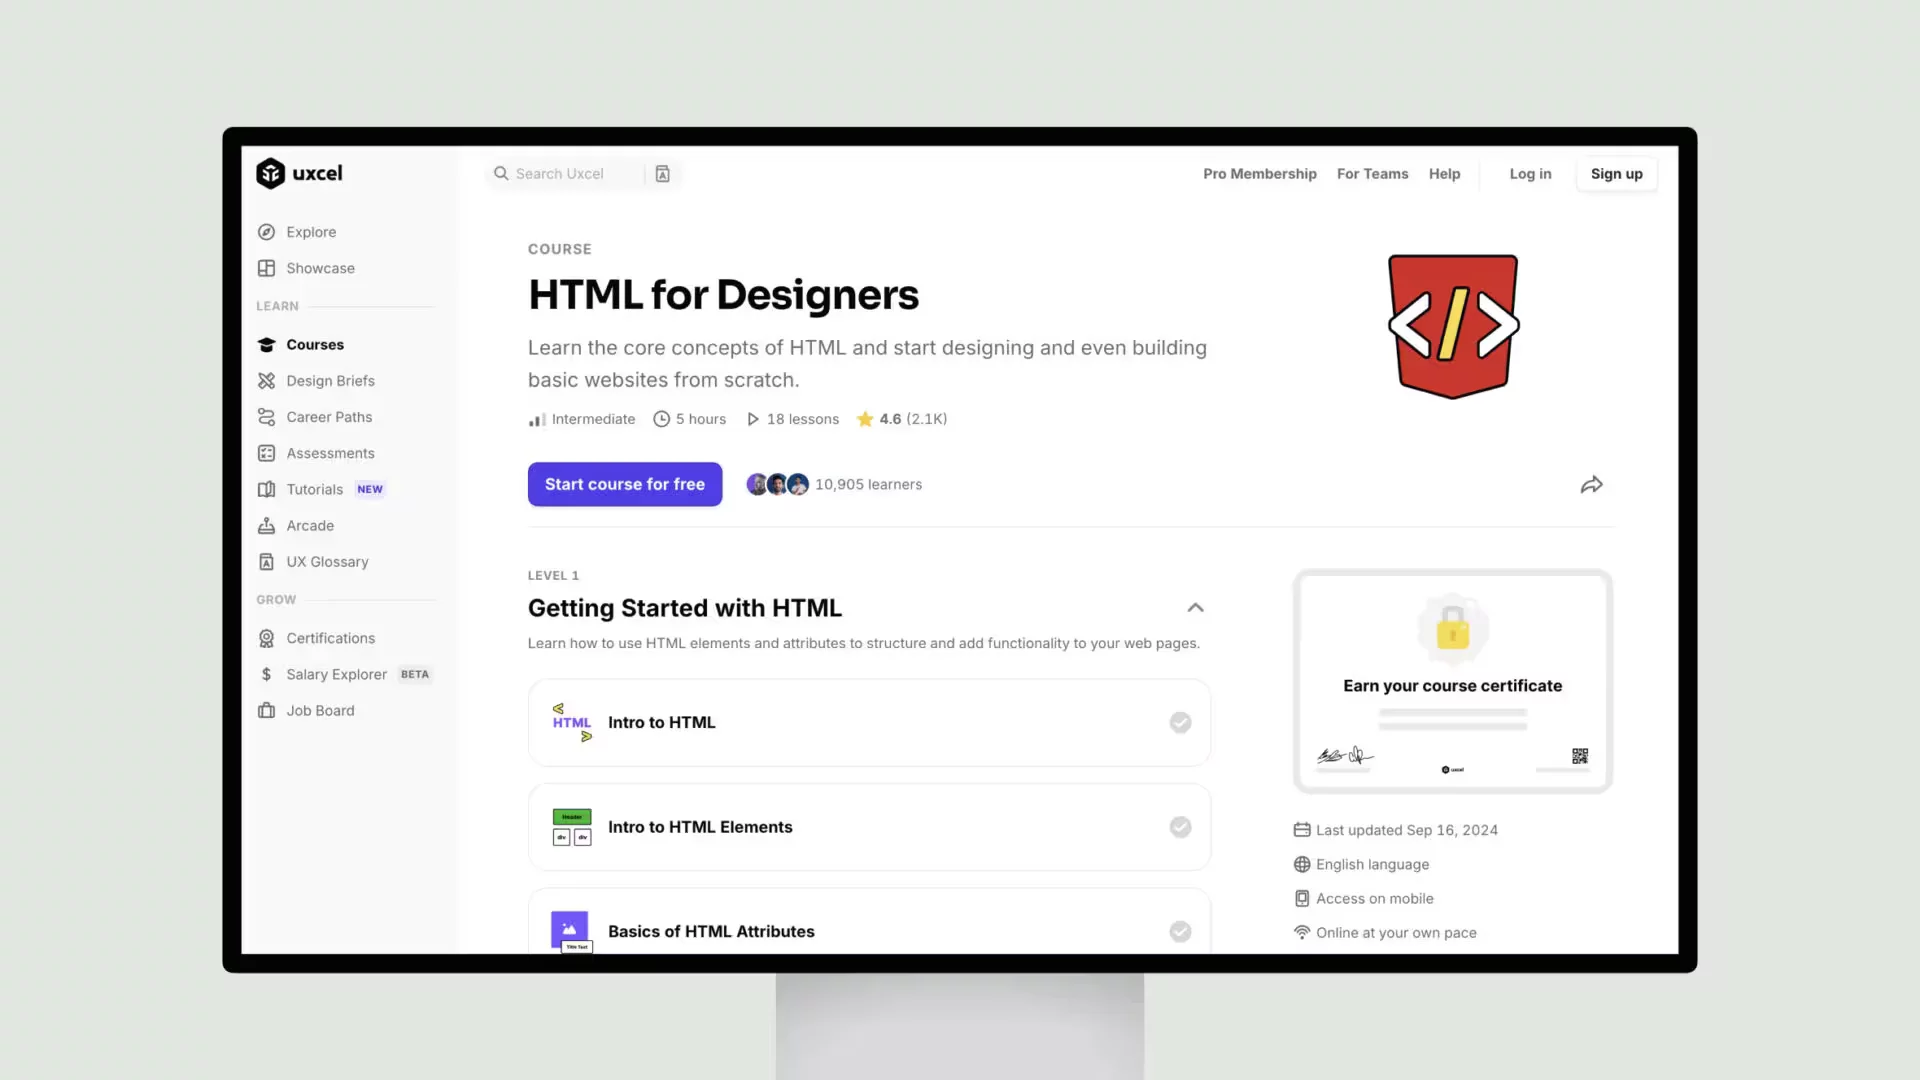Viewport: 1920px width, 1080px height.
Task: Click the Certifications sidebar icon
Action: [265, 637]
